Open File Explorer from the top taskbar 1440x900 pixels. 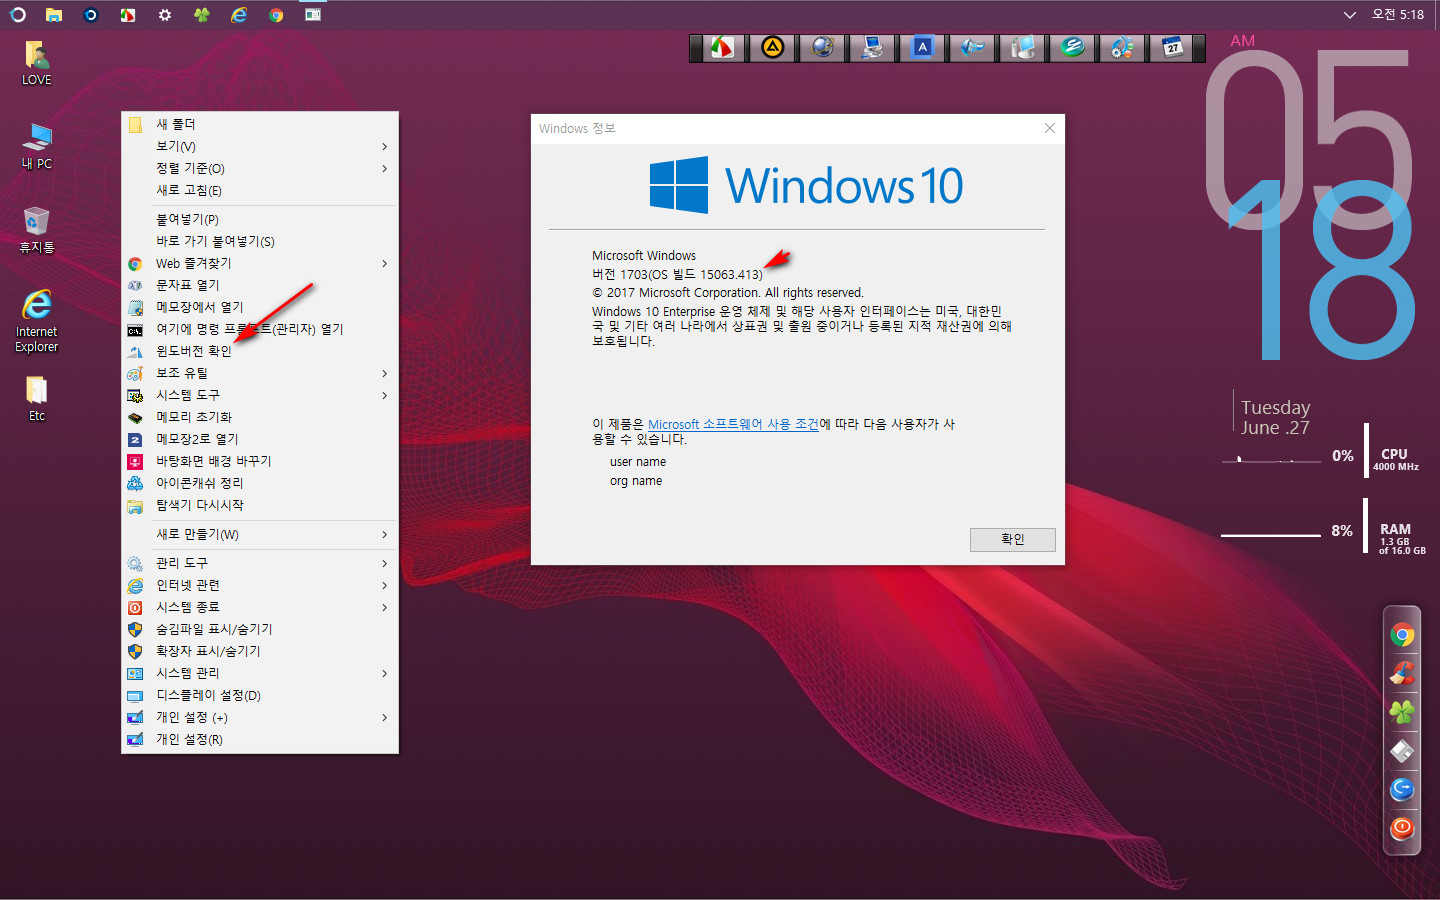click(54, 15)
